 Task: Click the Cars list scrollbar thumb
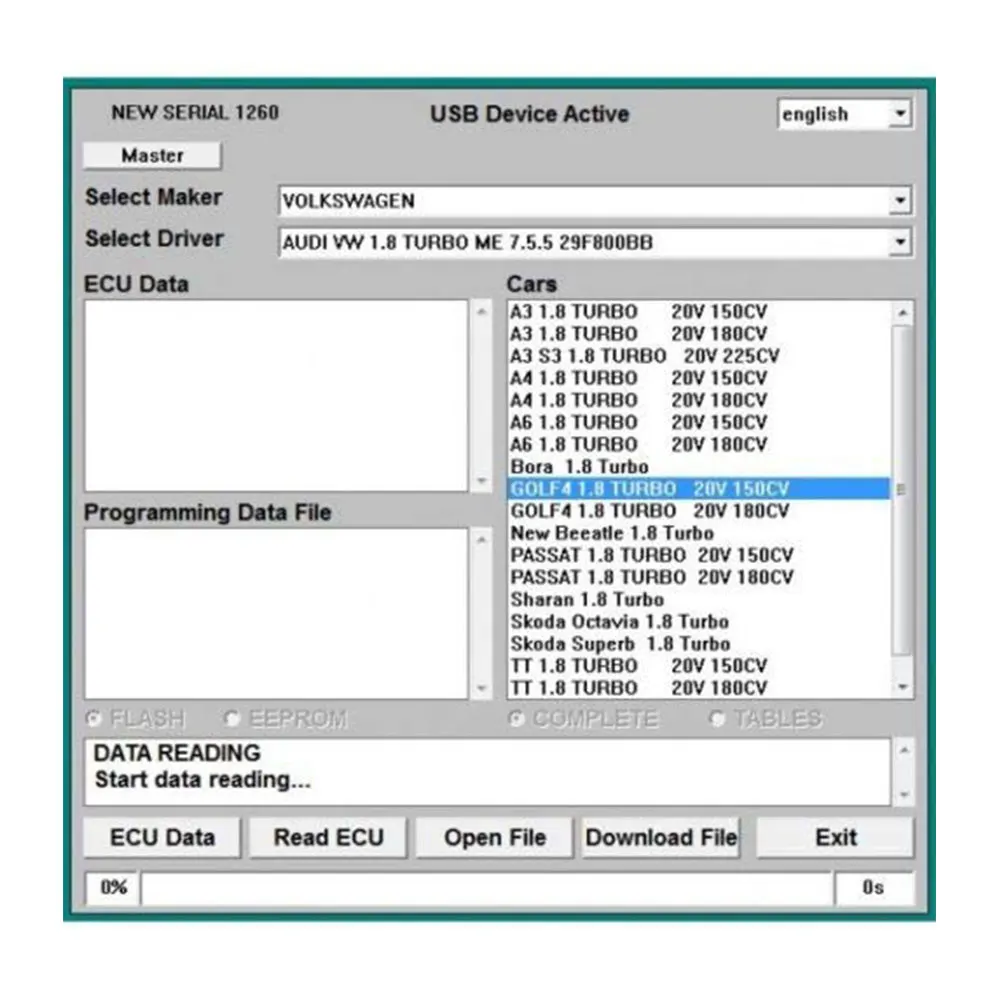[x=902, y=490]
